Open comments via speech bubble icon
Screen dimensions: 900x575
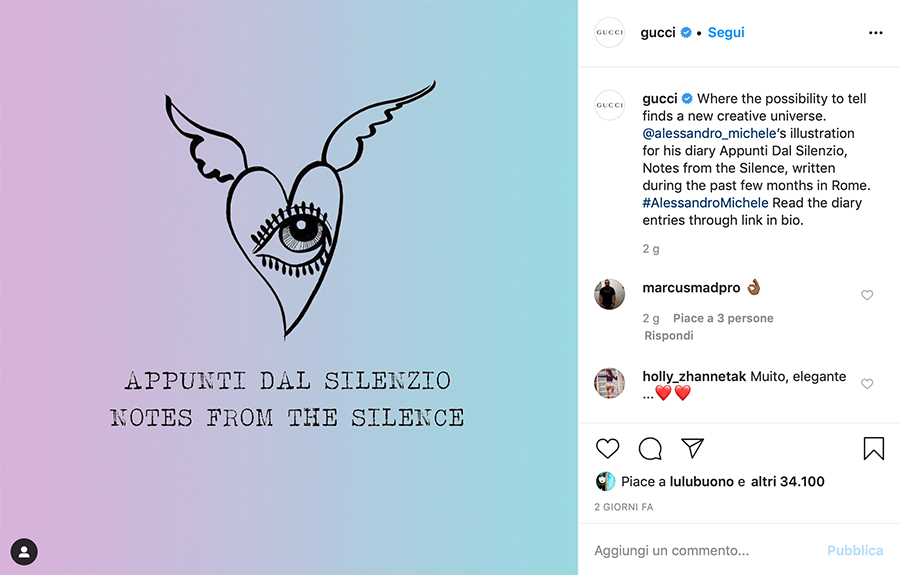(x=650, y=448)
